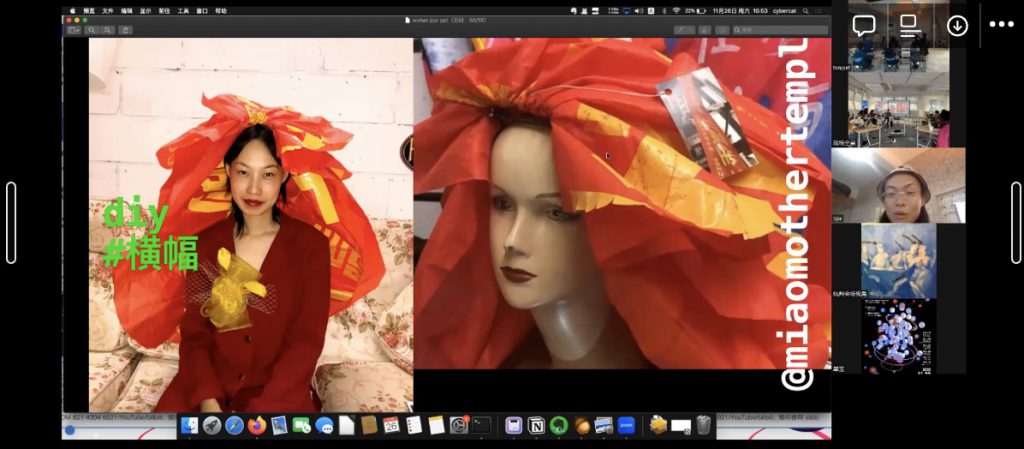
Task: Open the sidebar view dropdown in Preview toolbar
Action: click(x=74, y=30)
